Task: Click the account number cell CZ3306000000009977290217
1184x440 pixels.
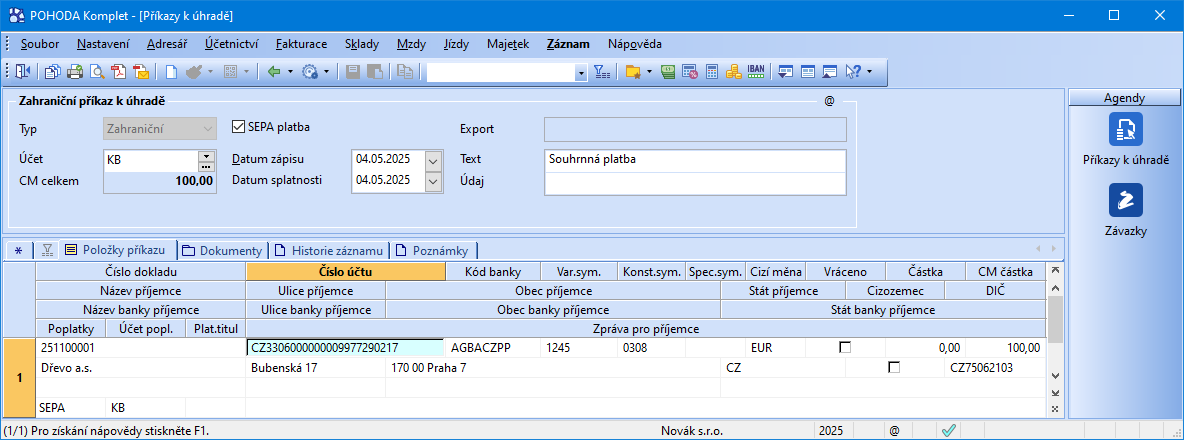Action: tap(345, 348)
